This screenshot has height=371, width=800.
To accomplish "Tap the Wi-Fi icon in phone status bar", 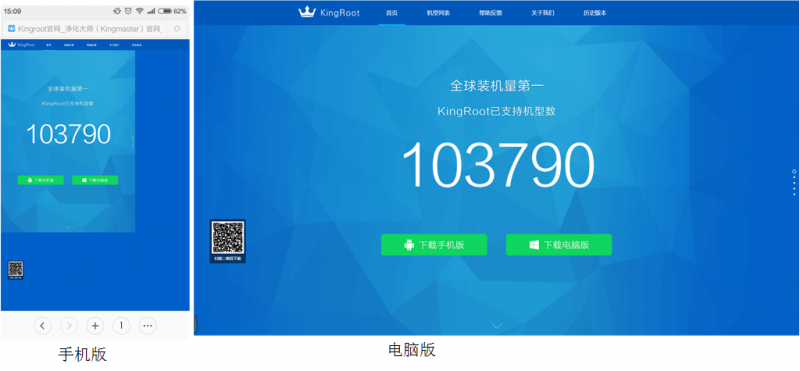I will tap(140, 11).
